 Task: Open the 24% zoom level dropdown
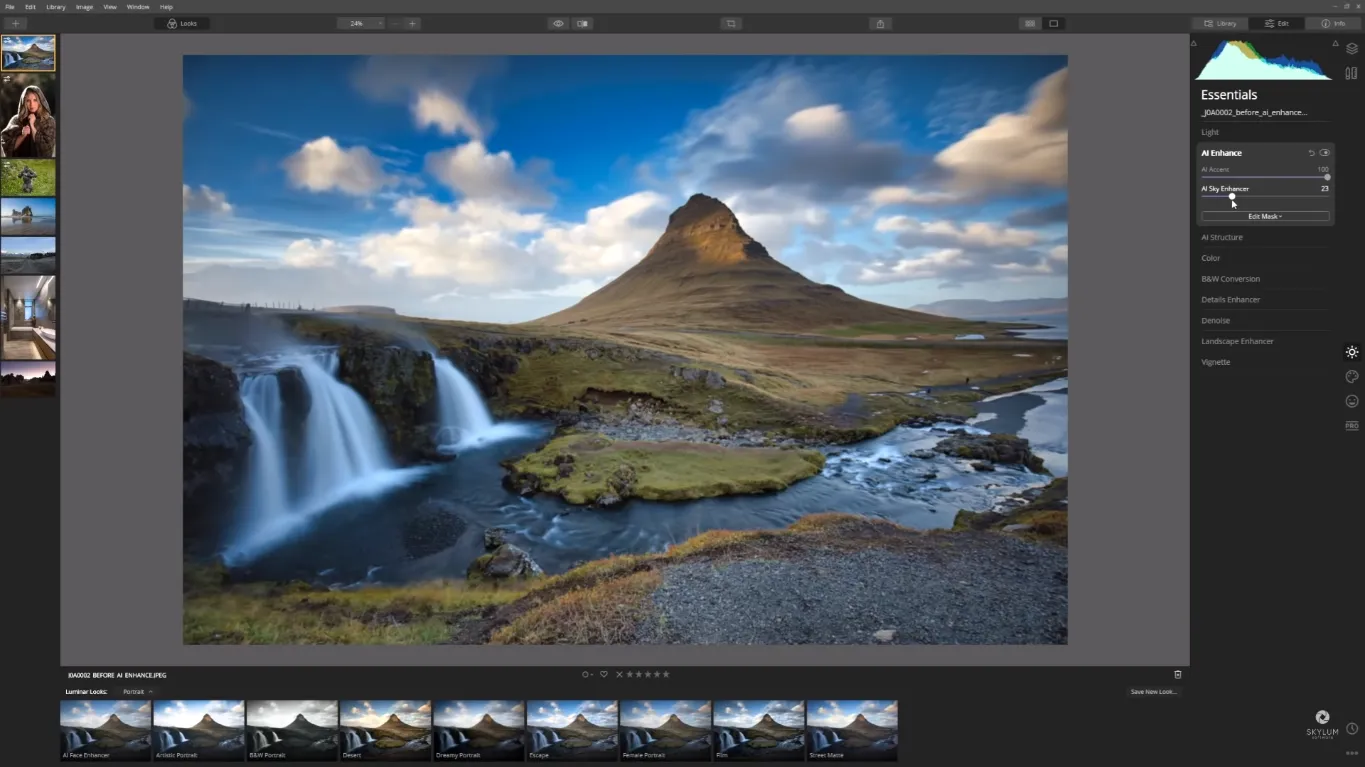point(361,23)
